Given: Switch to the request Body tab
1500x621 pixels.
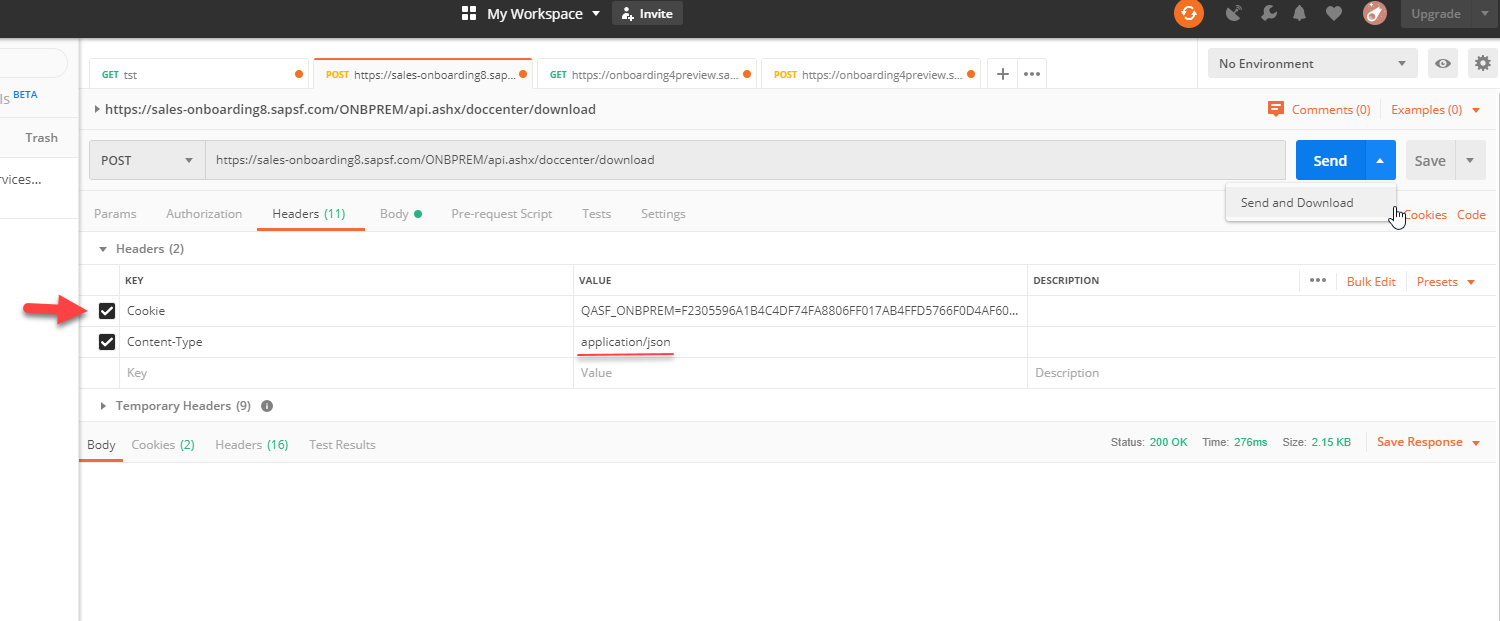Looking at the screenshot, I should pos(400,214).
